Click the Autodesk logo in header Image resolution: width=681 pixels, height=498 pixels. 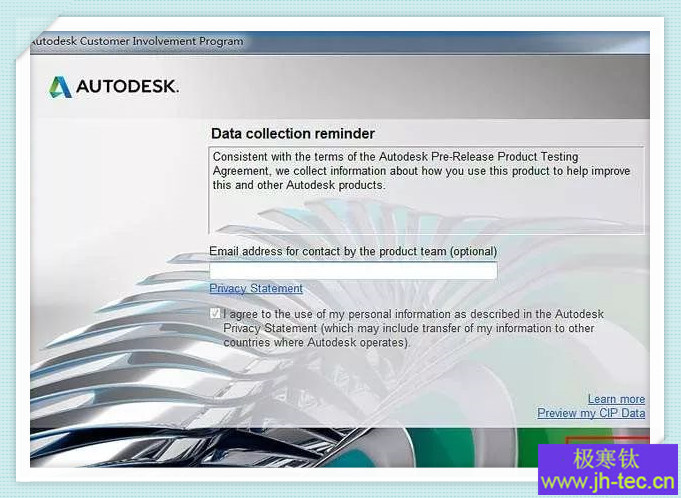pyautogui.click(x=113, y=87)
